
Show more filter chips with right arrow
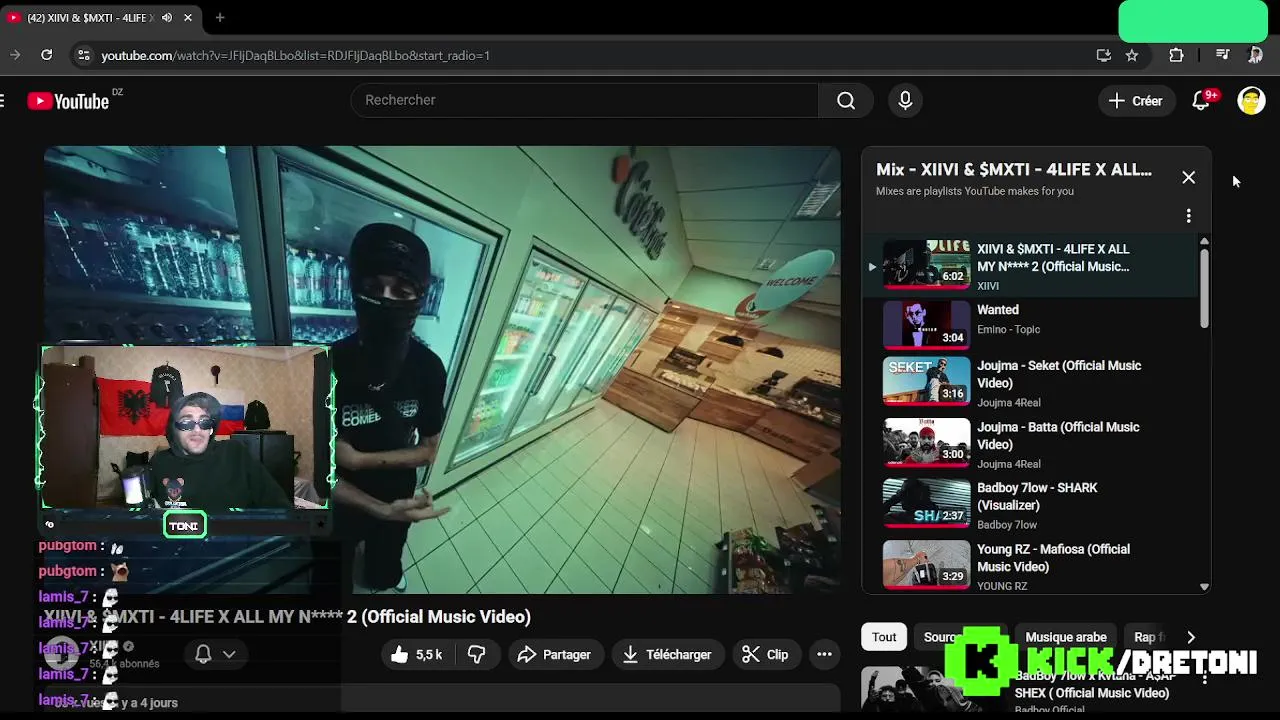[1190, 637]
